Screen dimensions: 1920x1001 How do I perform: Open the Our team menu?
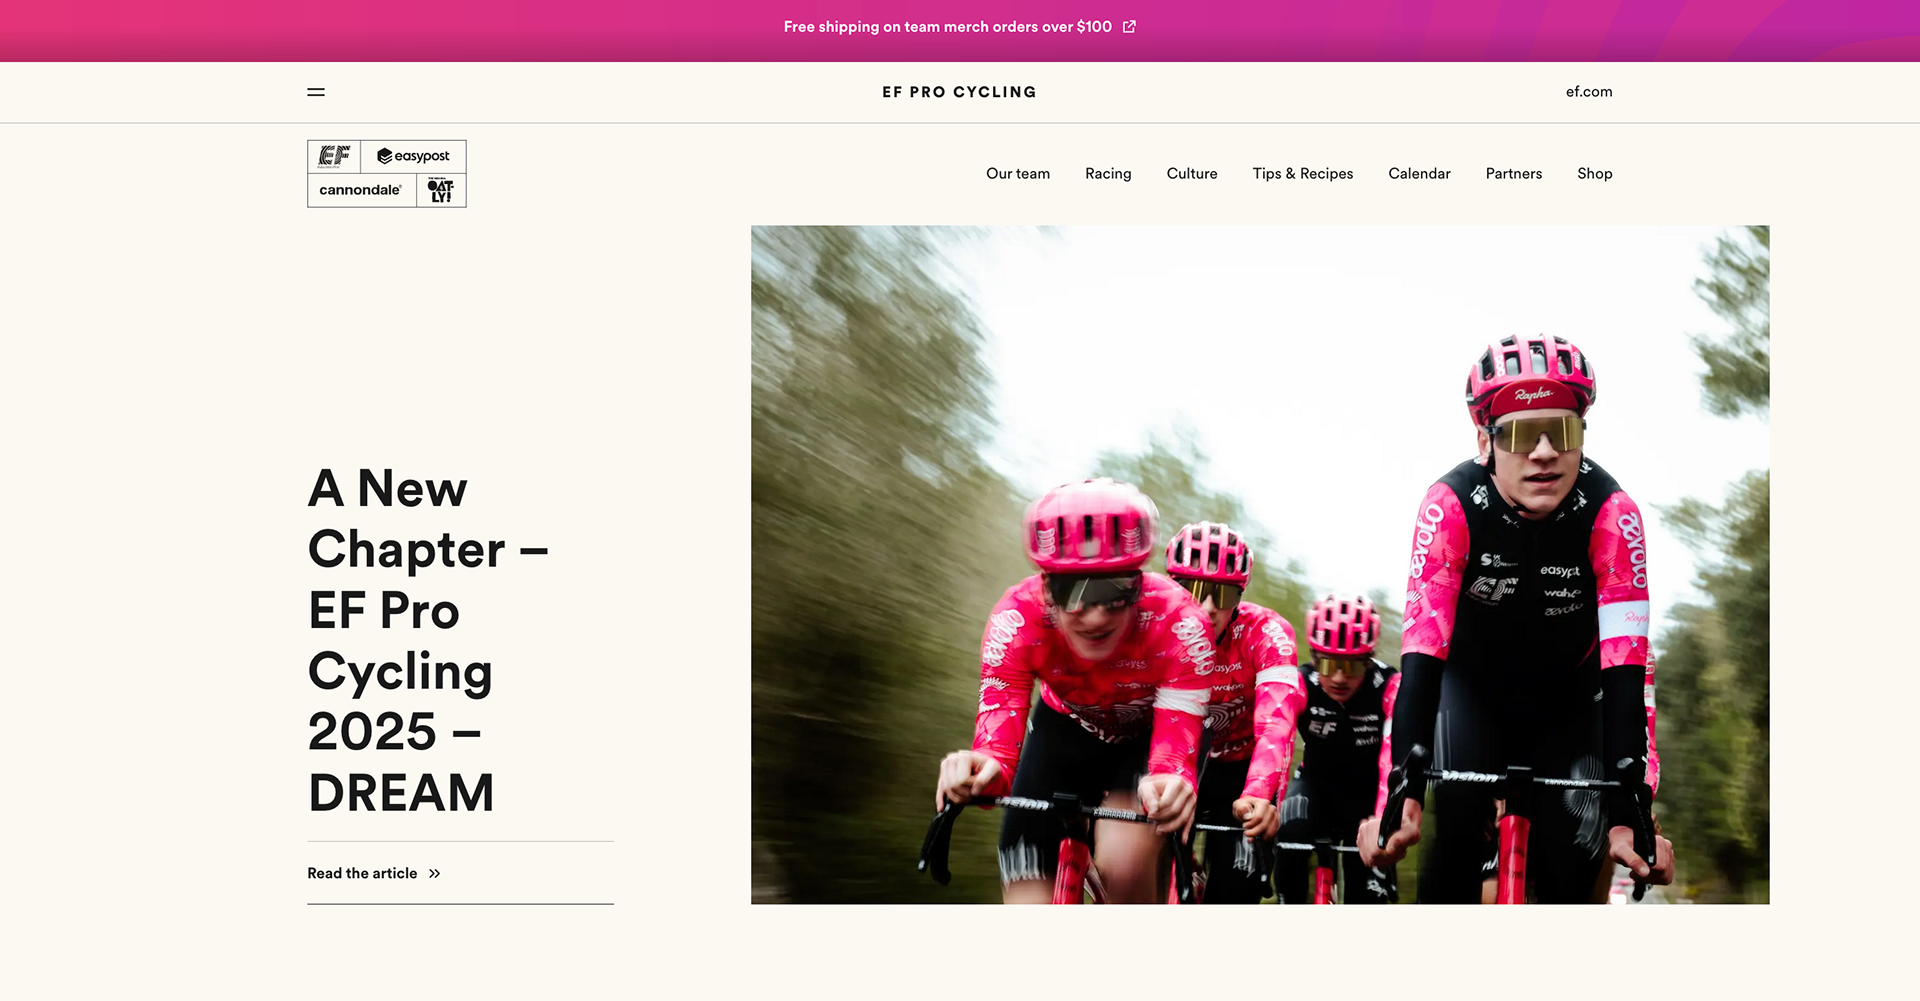click(1018, 174)
